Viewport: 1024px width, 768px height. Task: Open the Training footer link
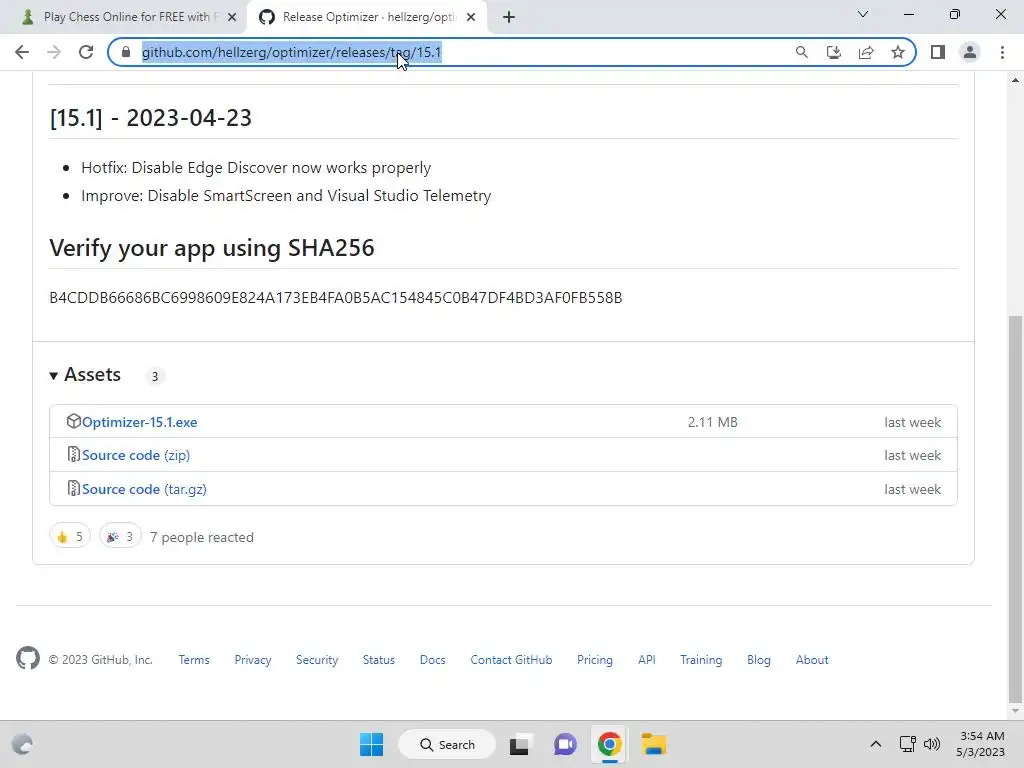(x=701, y=660)
